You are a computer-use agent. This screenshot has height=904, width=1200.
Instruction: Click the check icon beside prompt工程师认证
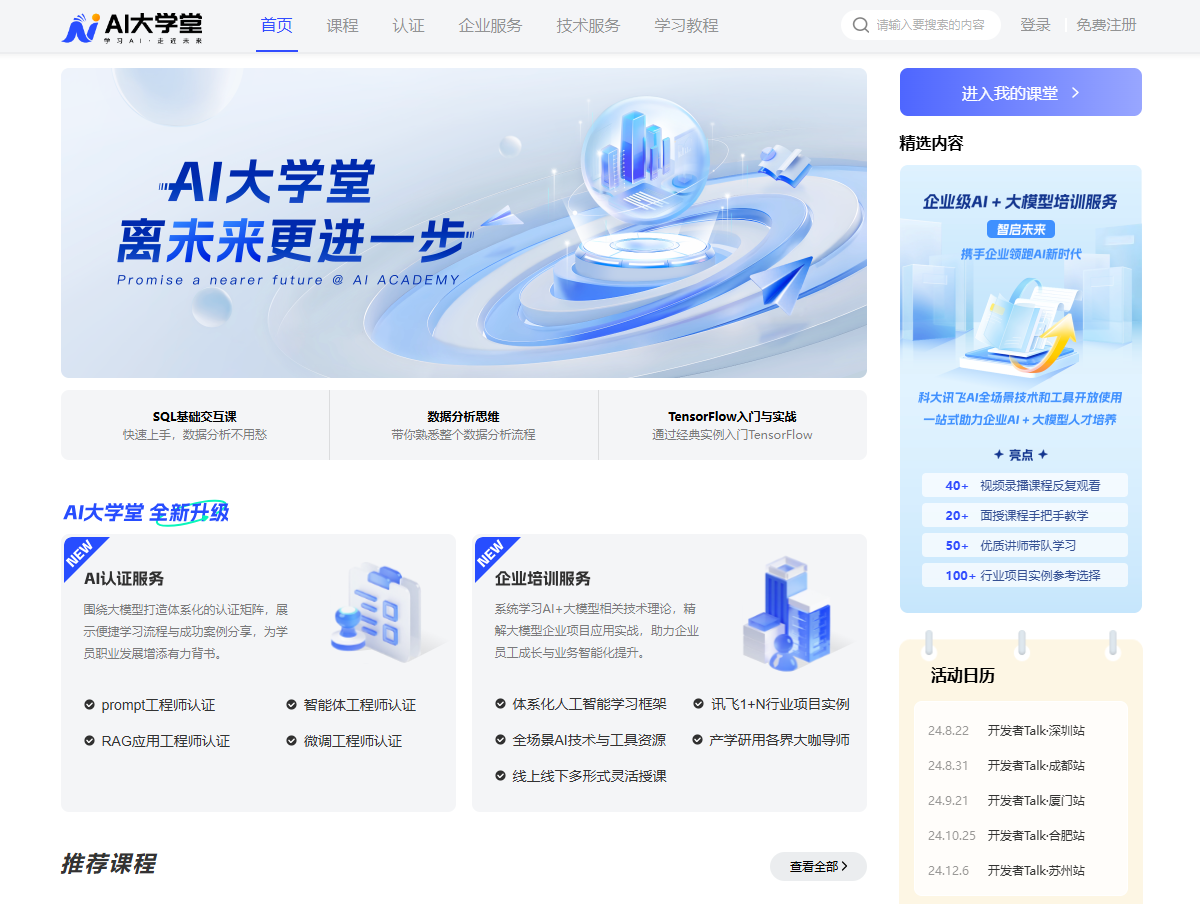(x=89, y=705)
